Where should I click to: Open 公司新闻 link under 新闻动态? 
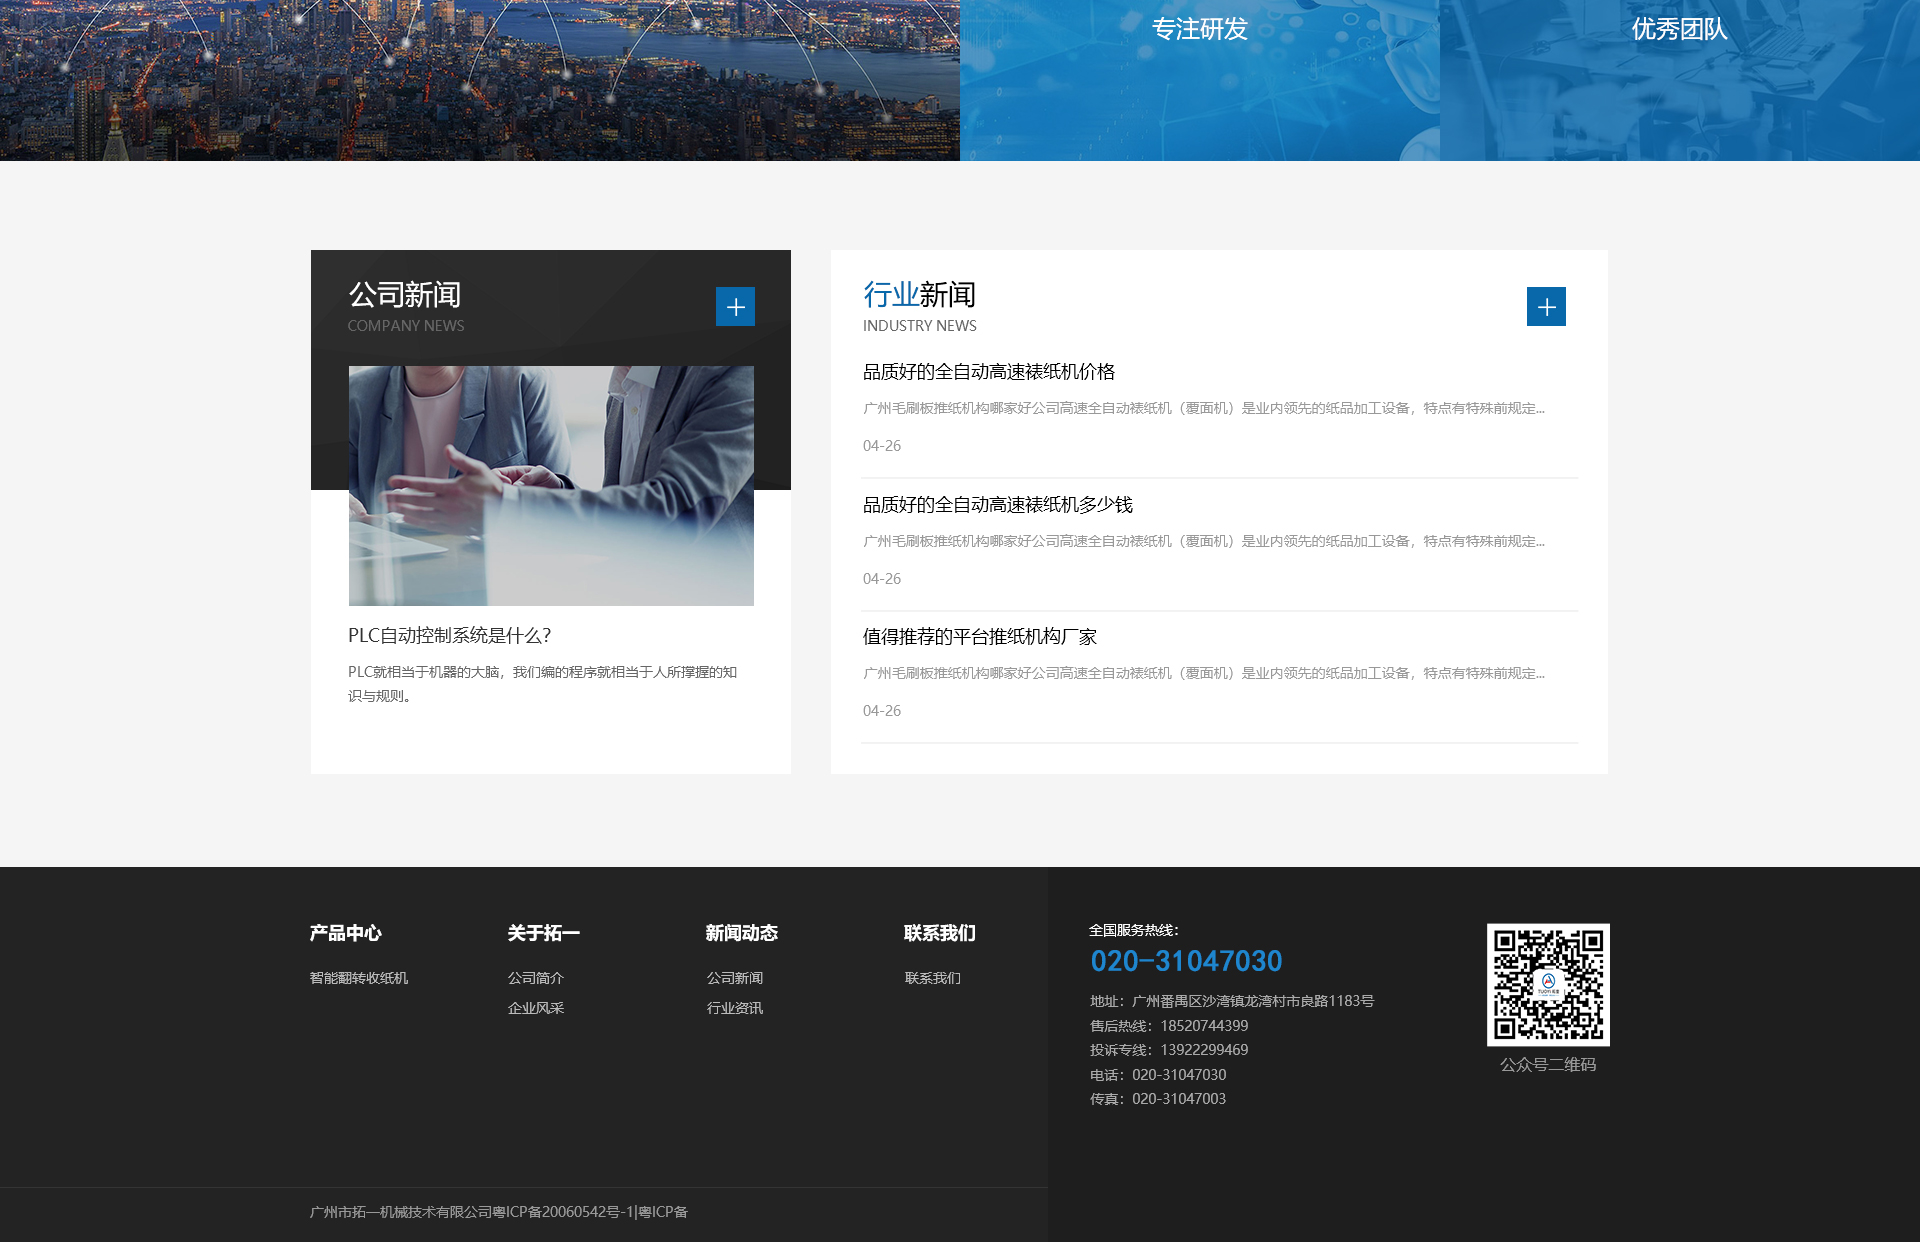[x=734, y=978]
